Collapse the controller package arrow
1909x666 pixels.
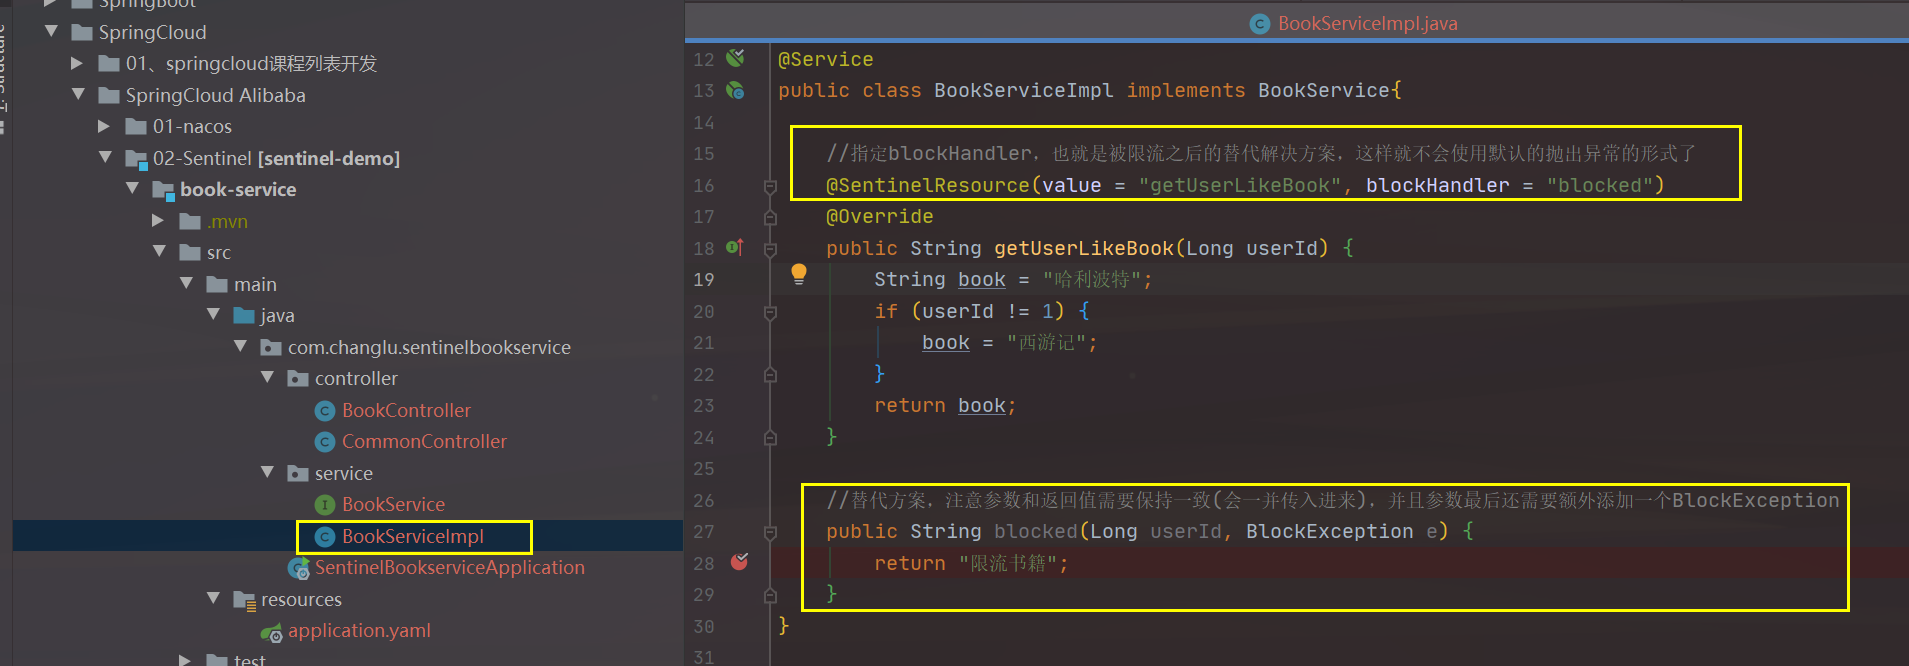click(x=267, y=377)
